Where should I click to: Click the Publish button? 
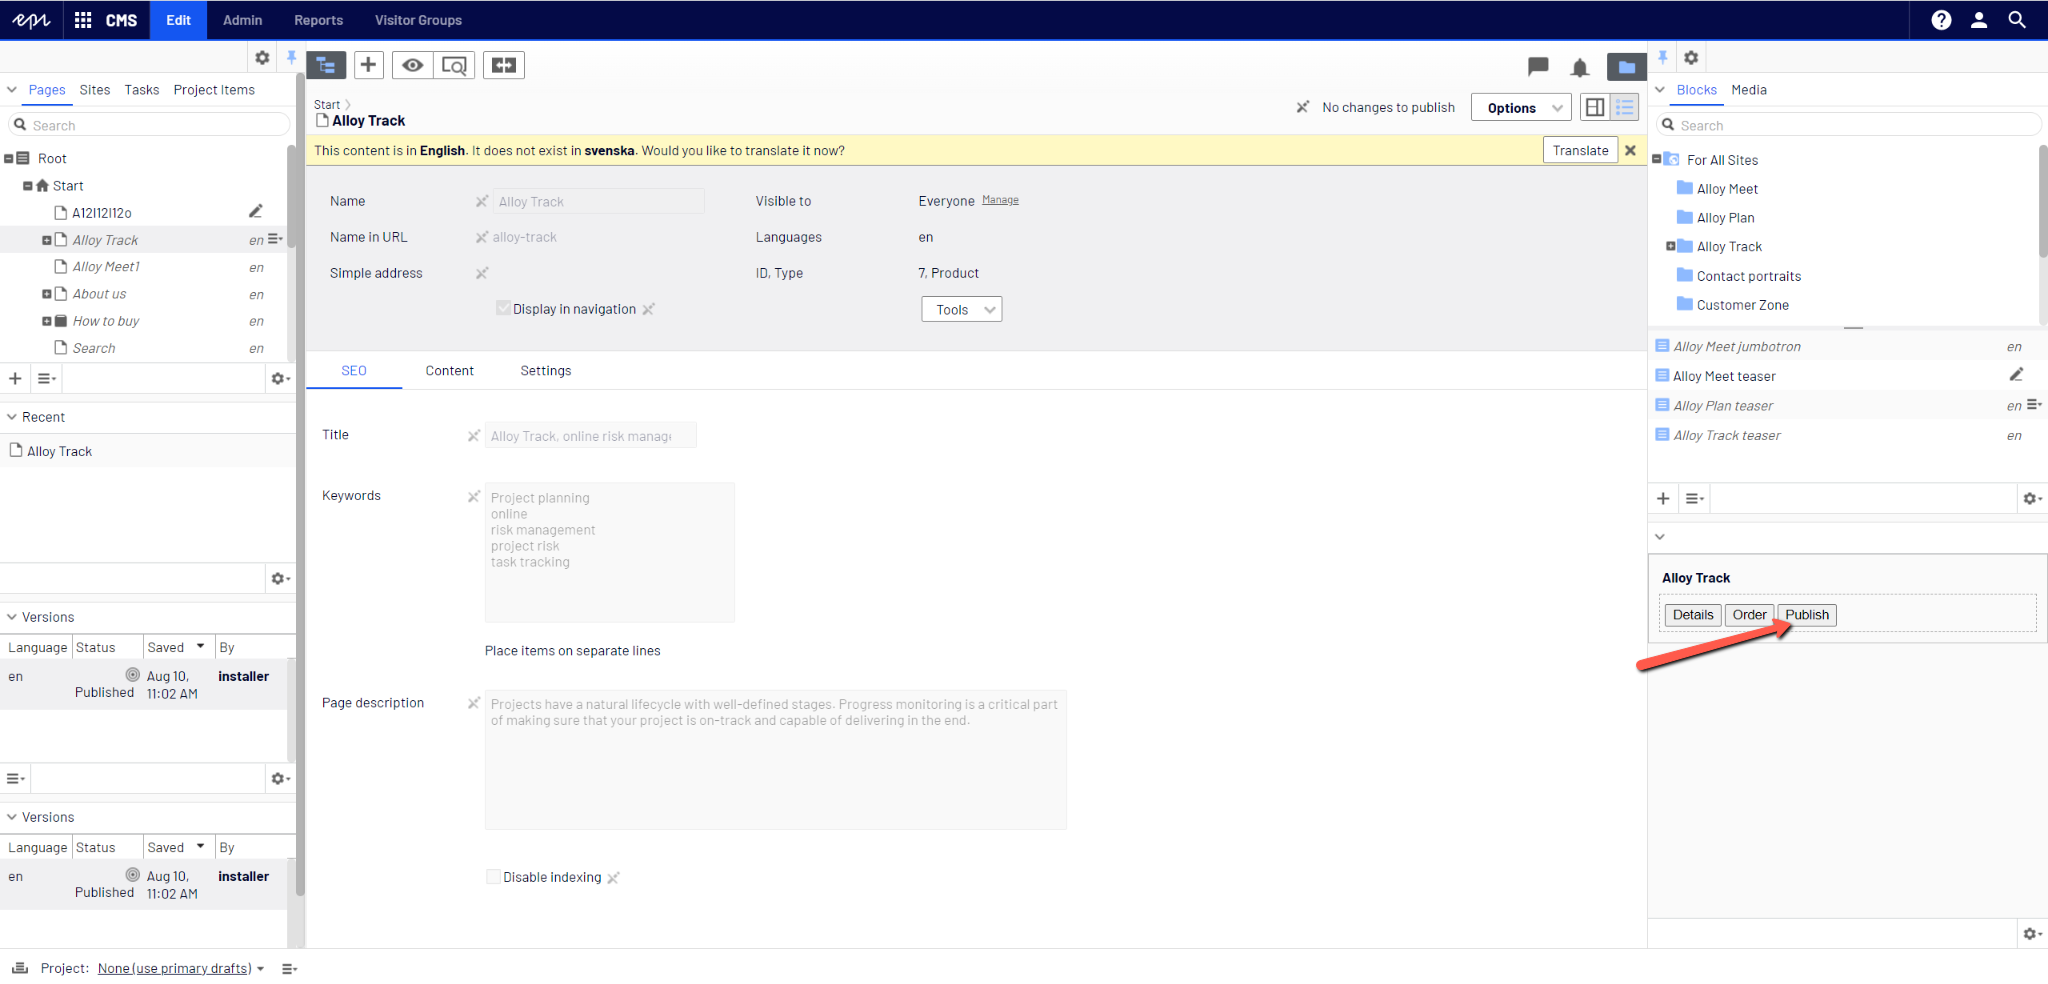1807,614
